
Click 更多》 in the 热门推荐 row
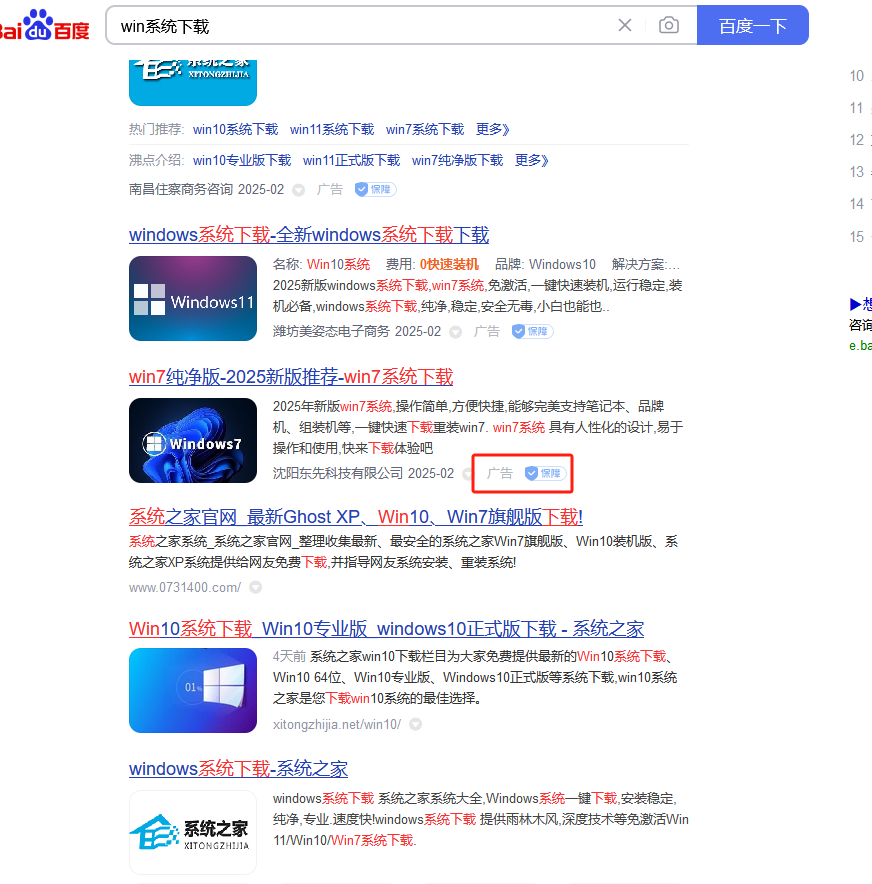493,130
